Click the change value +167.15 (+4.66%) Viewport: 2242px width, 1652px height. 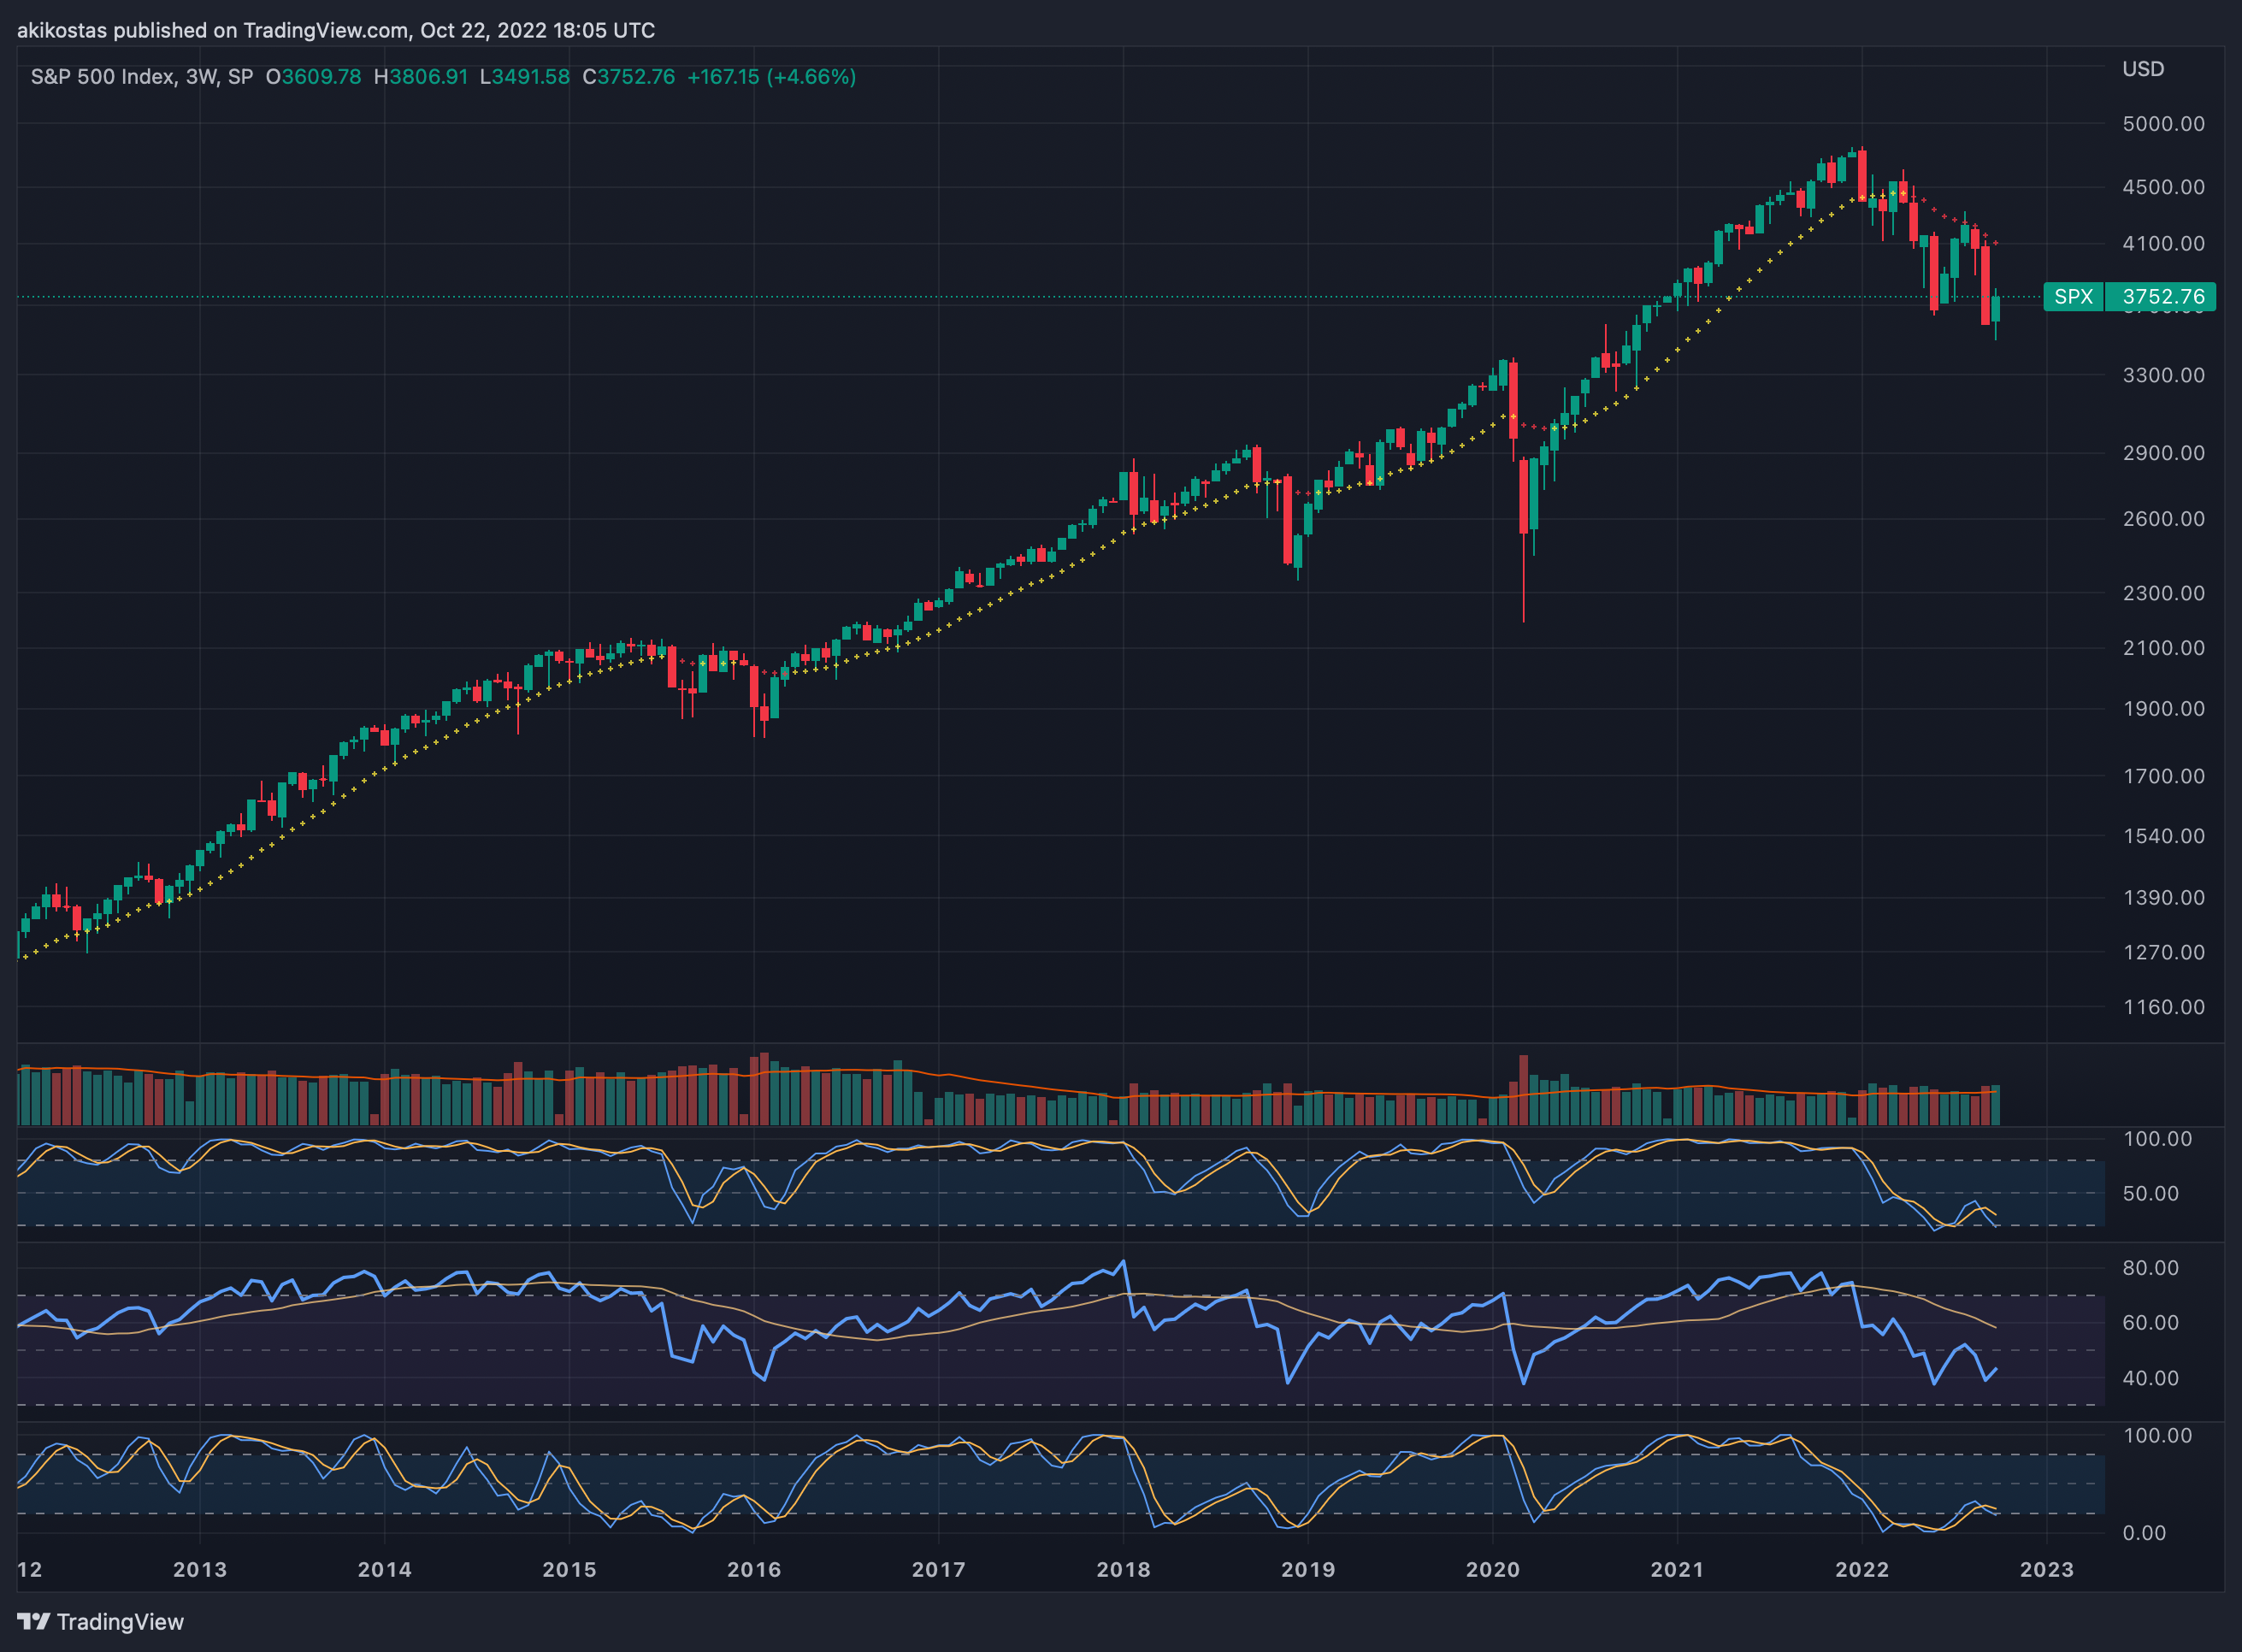(771, 77)
